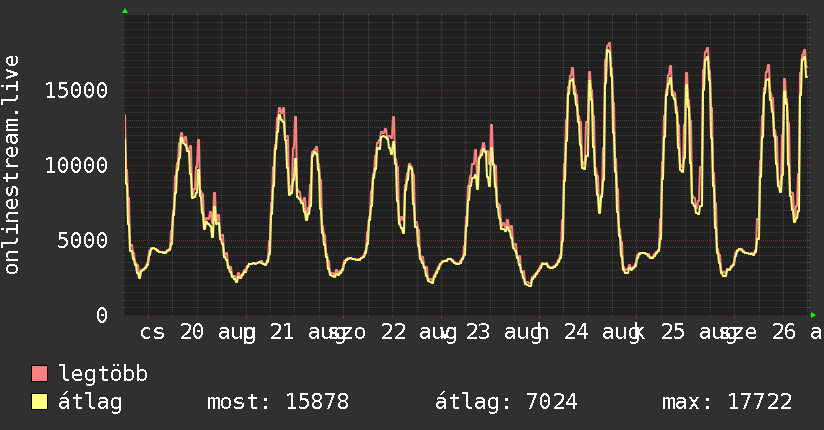Click the most: 15878 statistic
The image size is (824, 430).
click(278, 402)
